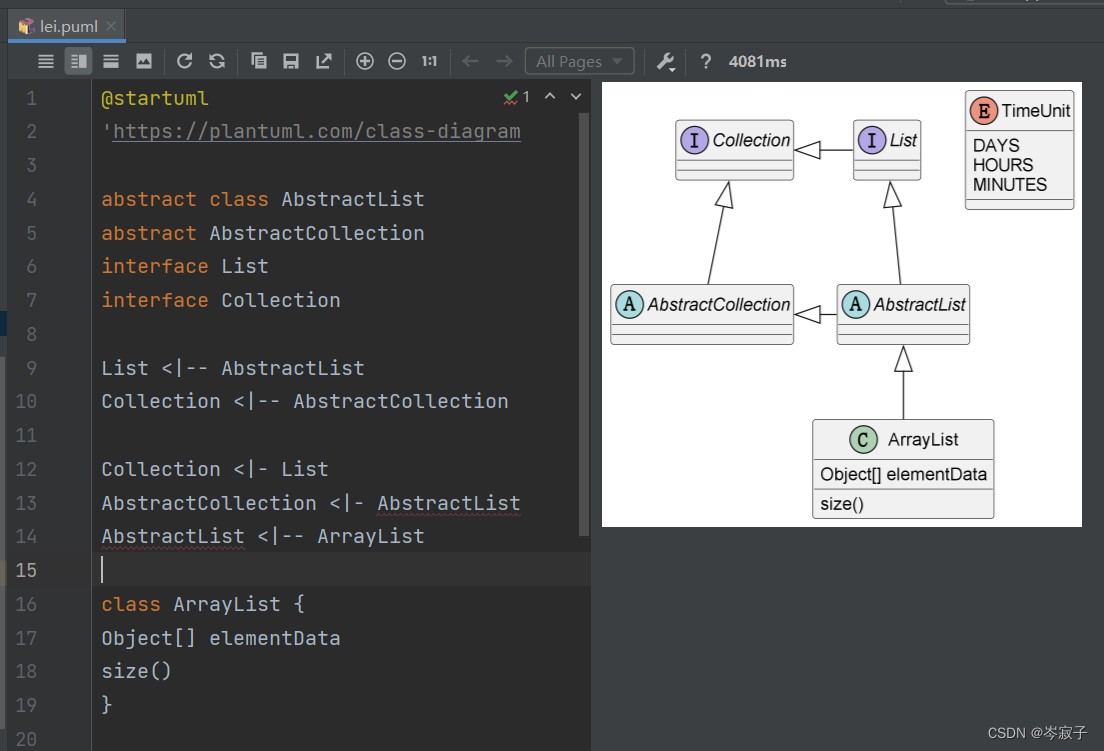The width and height of the screenshot is (1104, 751).
Task: Click the help question mark icon
Action: (706, 62)
